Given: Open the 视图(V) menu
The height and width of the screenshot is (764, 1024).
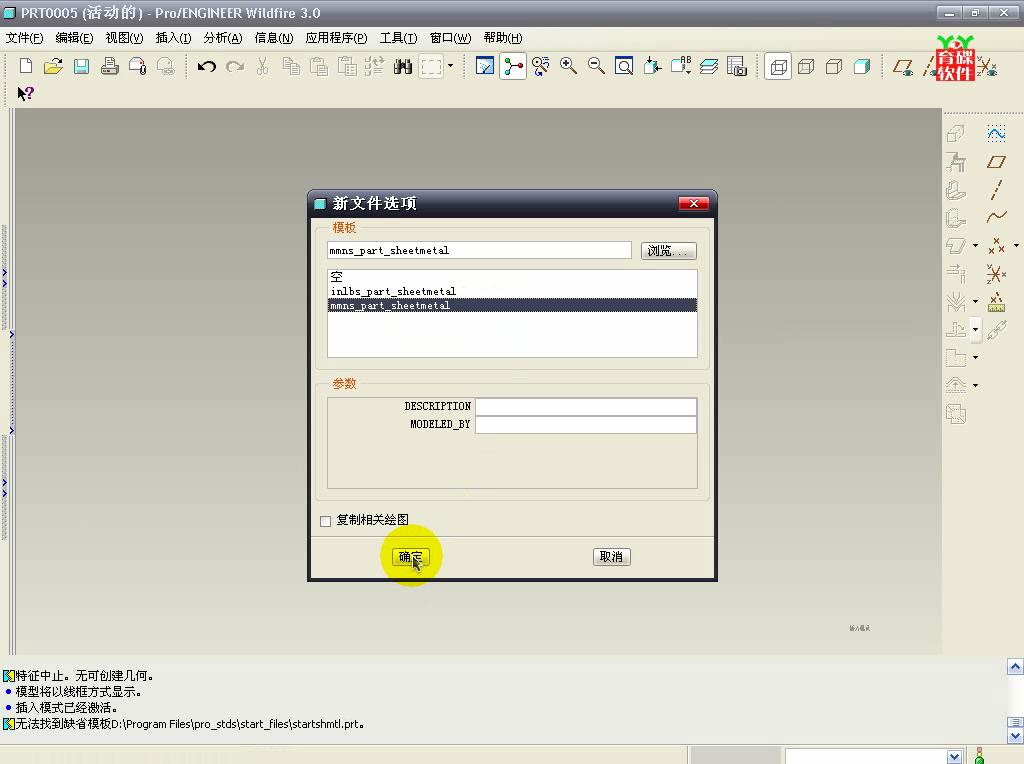Looking at the screenshot, I should click(124, 38).
